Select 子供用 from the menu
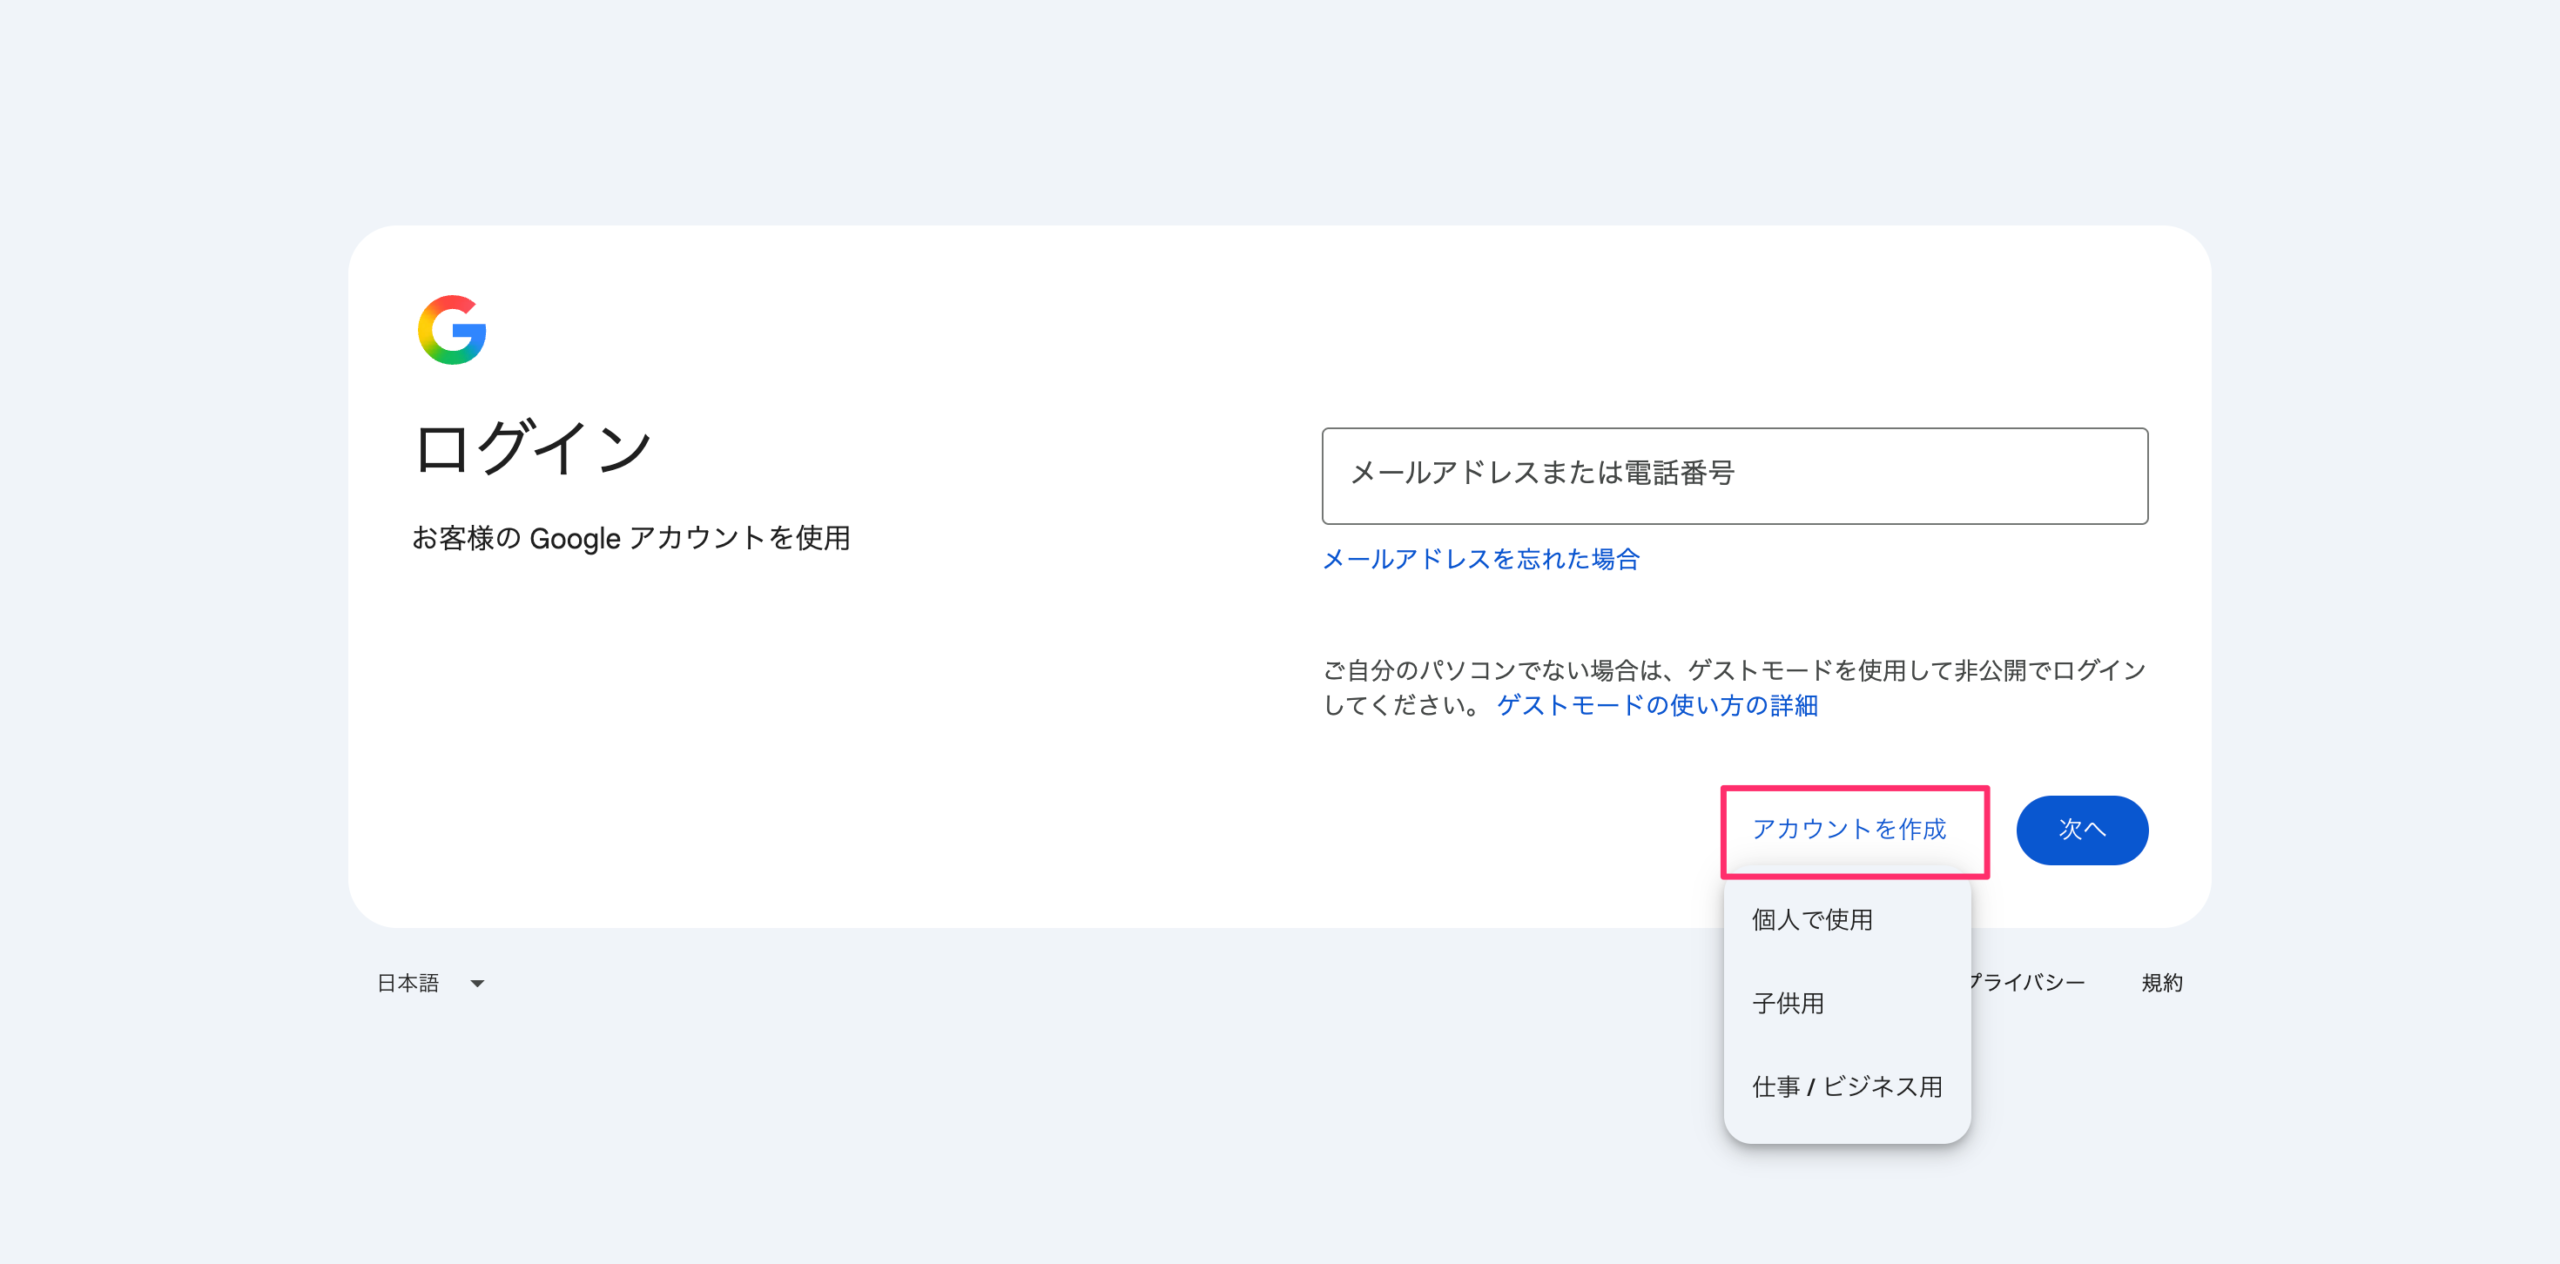The height and width of the screenshot is (1264, 2560). point(1847,1003)
